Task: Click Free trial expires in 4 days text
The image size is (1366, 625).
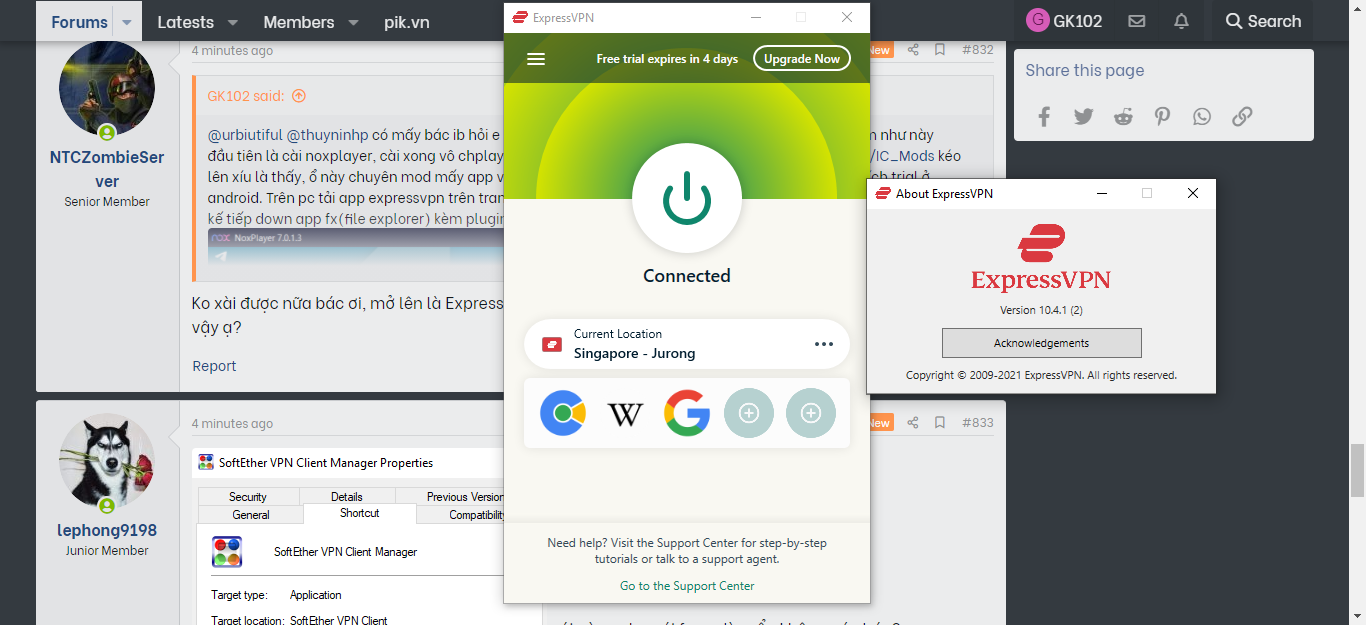Action: (x=667, y=59)
